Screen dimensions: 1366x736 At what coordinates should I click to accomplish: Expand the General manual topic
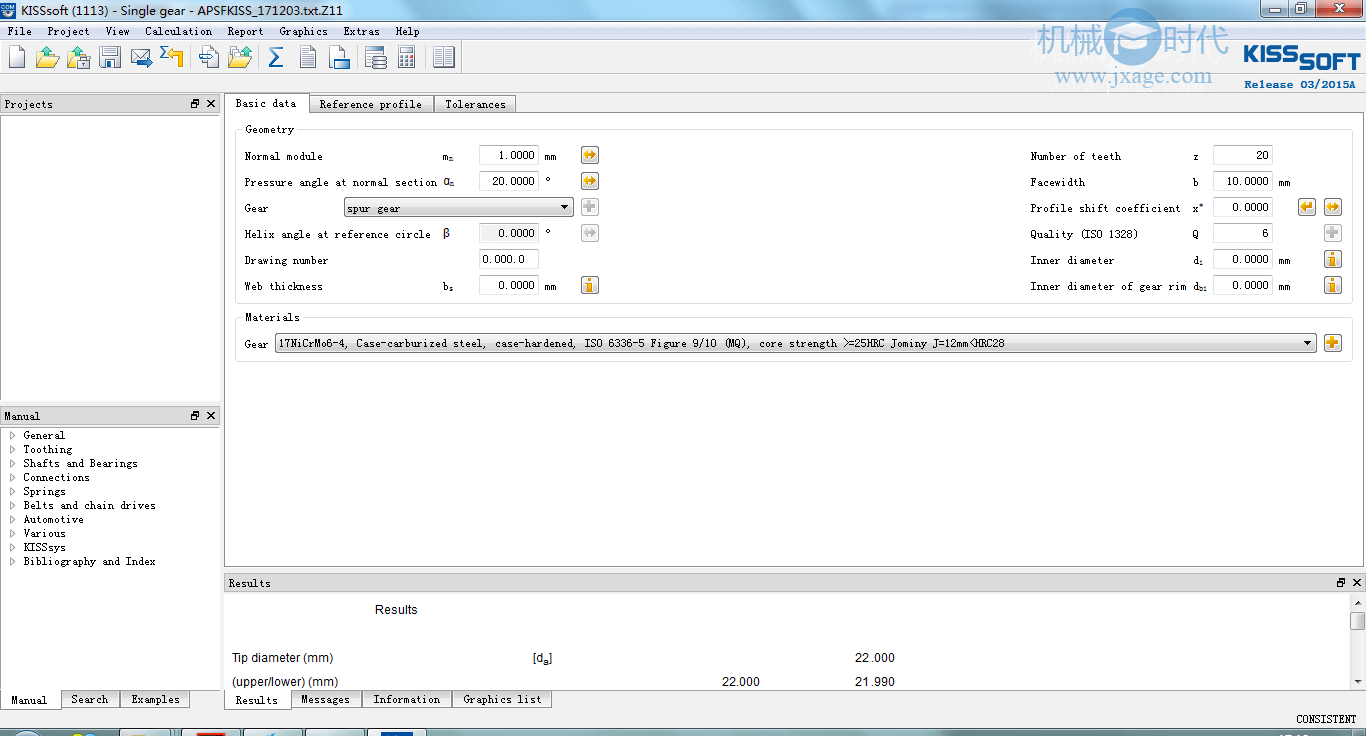click(x=13, y=435)
